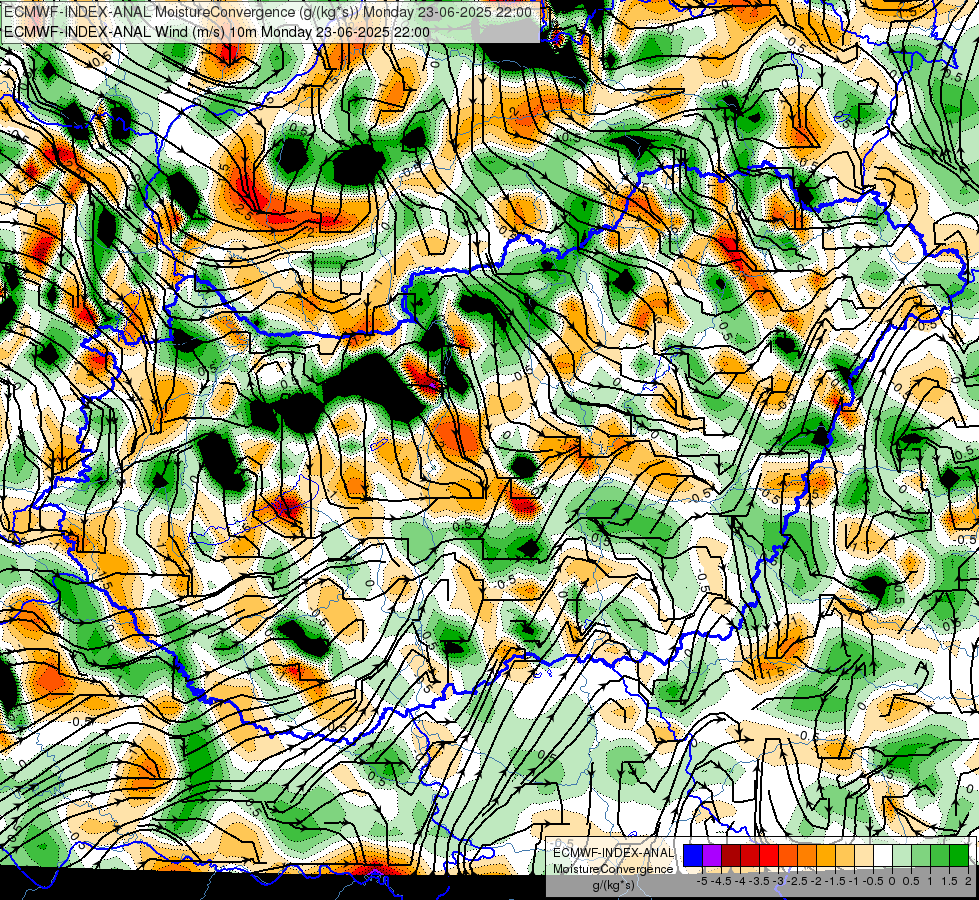Choose the legend swatch between -1.5 and -1
The width and height of the screenshot is (979, 900).
[845, 855]
